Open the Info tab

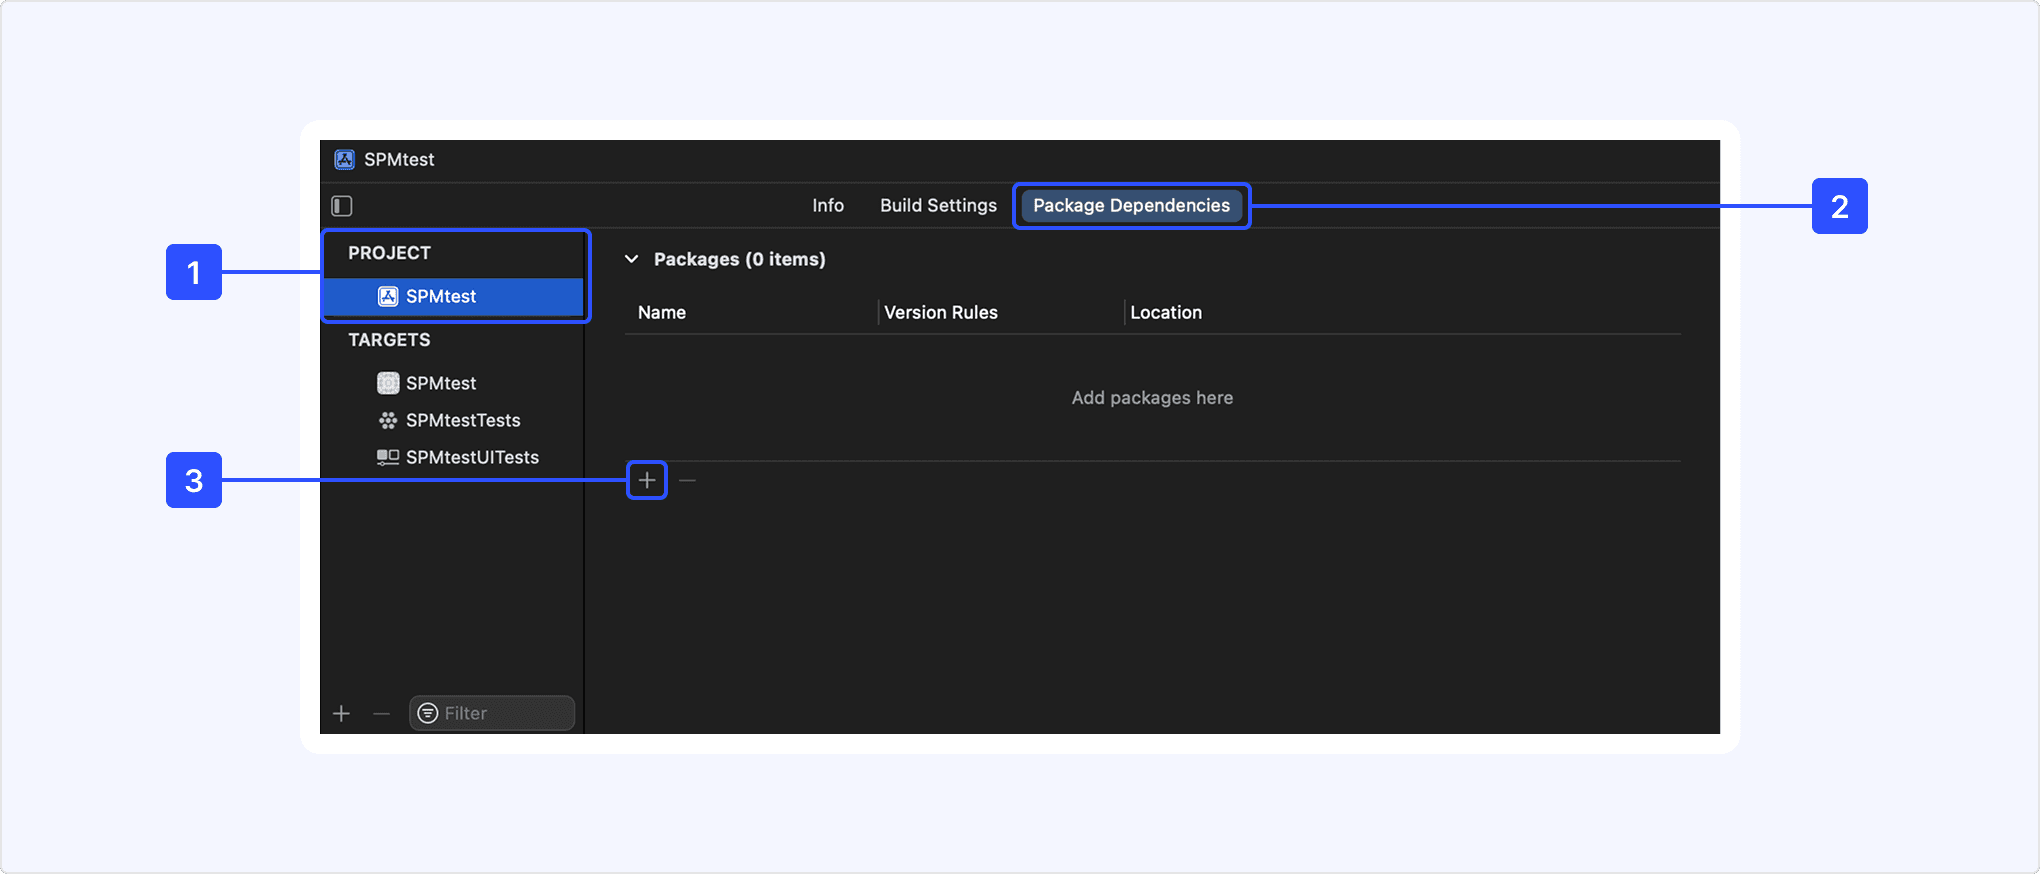[x=827, y=206]
